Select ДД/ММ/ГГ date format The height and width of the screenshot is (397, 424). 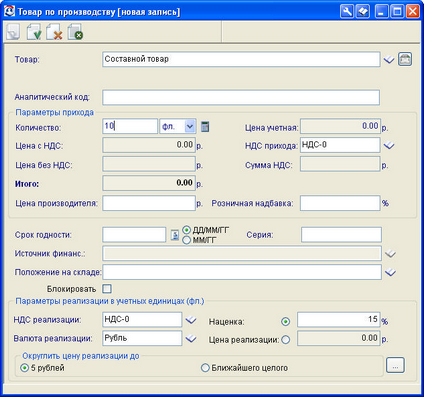(x=187, y=230)
